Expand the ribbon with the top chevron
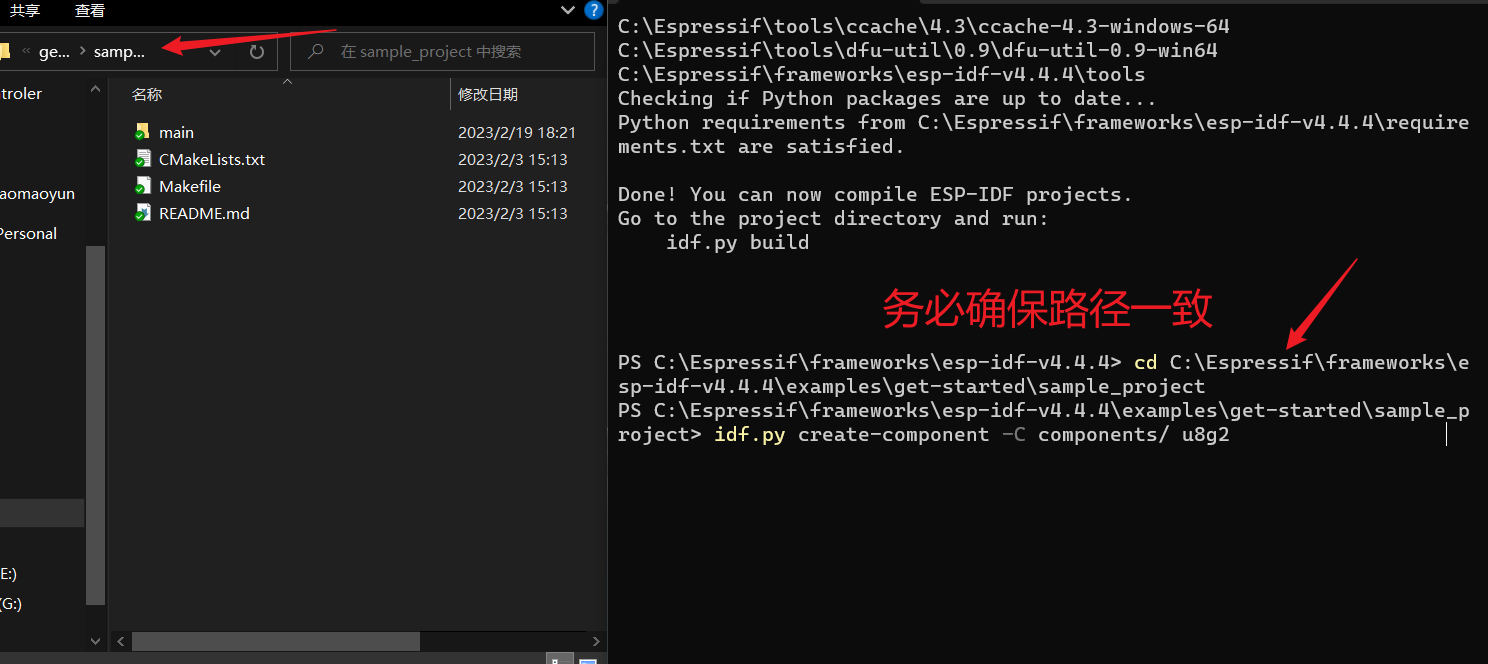 [x=569, y=11]
